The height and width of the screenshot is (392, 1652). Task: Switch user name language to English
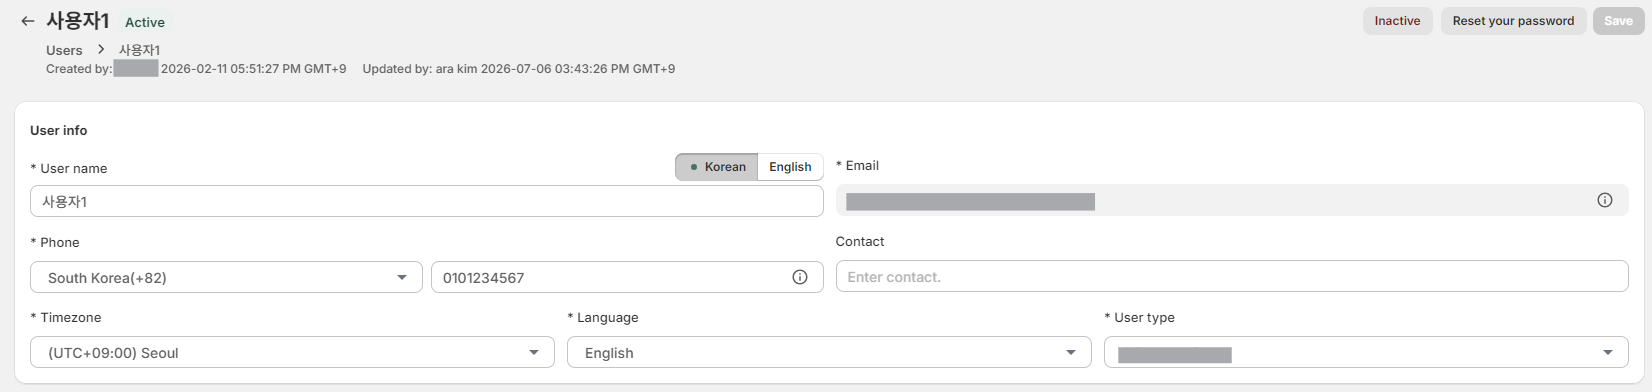tap(790, 167)
